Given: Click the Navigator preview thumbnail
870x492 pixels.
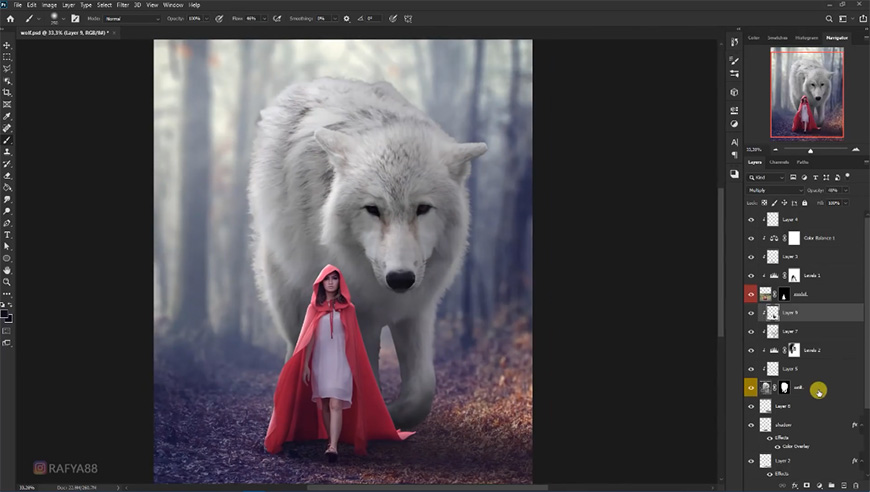Looking at the screenshot, I should [x=807, y=92].
